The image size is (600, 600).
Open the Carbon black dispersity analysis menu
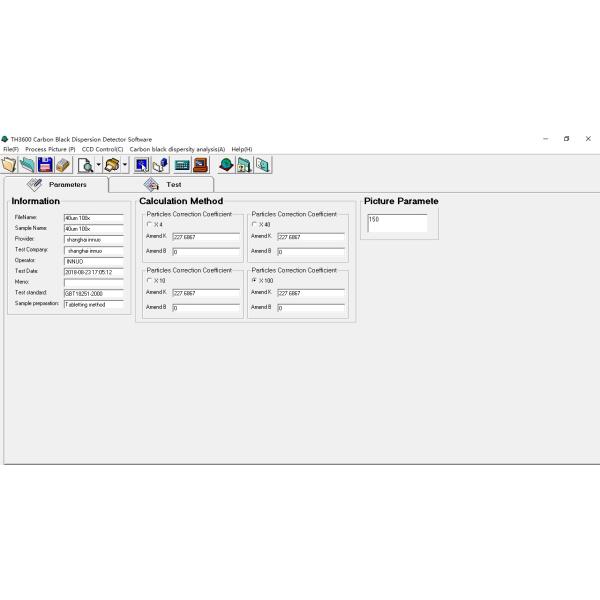177,149
